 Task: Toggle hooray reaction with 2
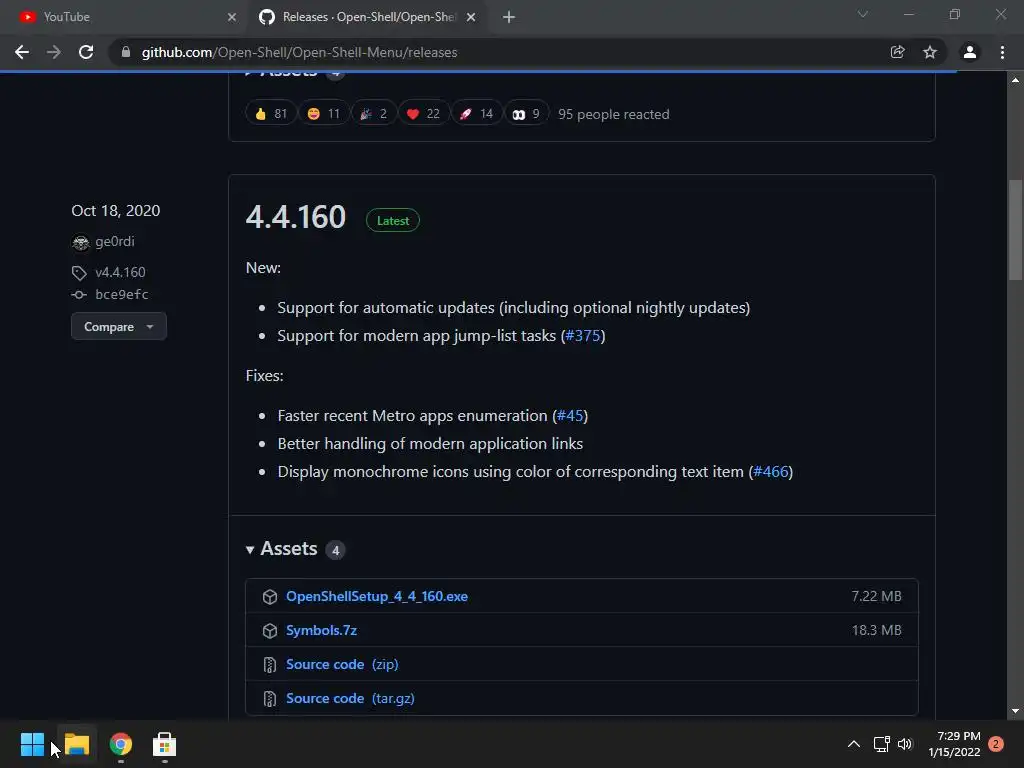click(x=374, y=114)
